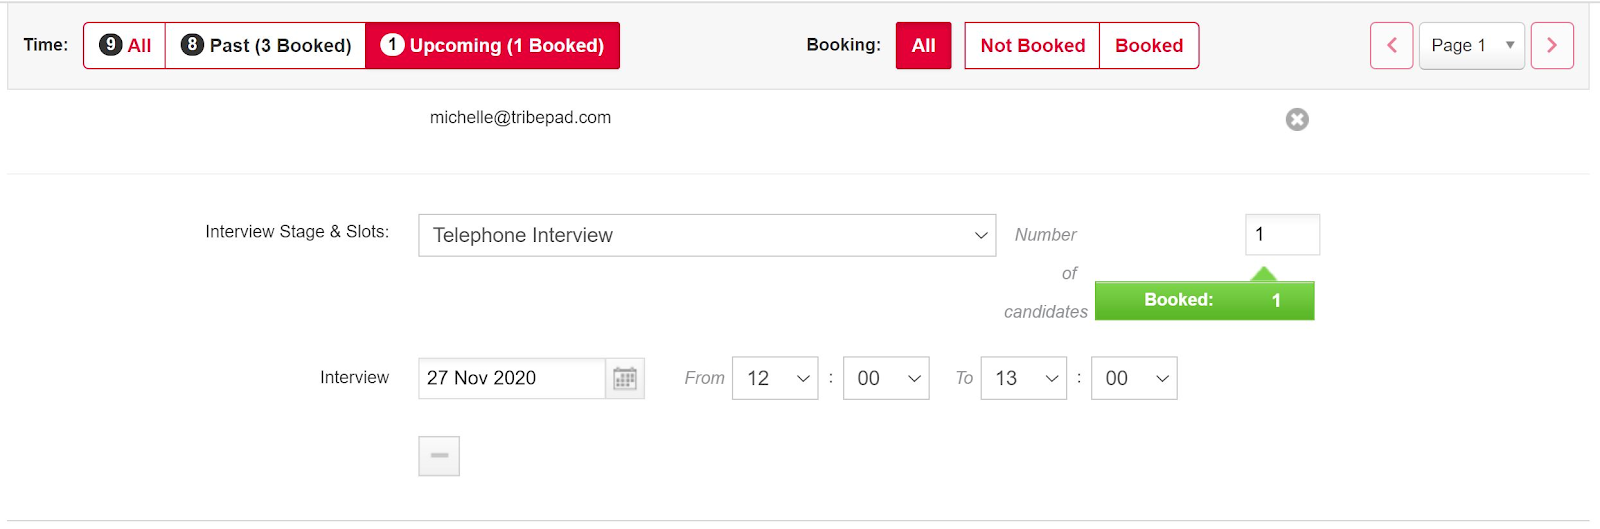This screenshot has height=529, width=1600.
Task: Open the Page 1 dropdown
Action: coord(1471,46)
